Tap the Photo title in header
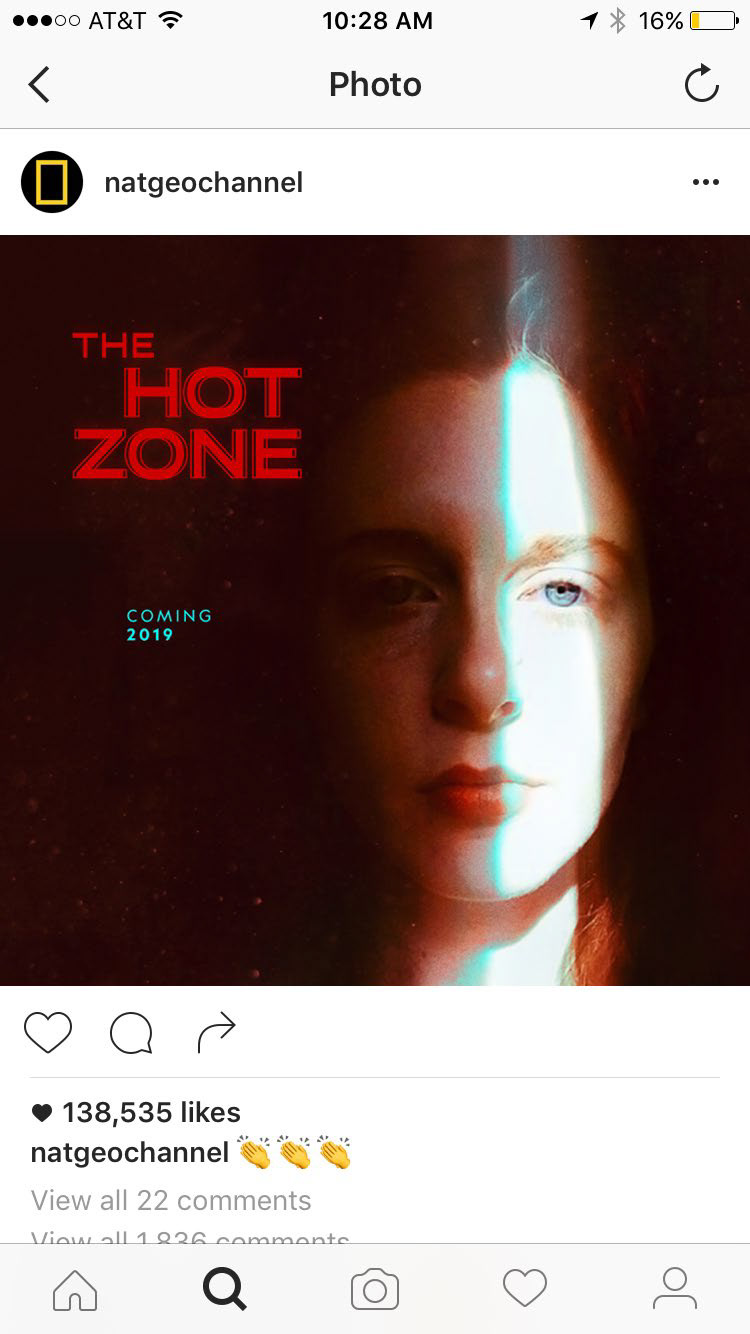The image size is (750, 1334). coord(375,84)
